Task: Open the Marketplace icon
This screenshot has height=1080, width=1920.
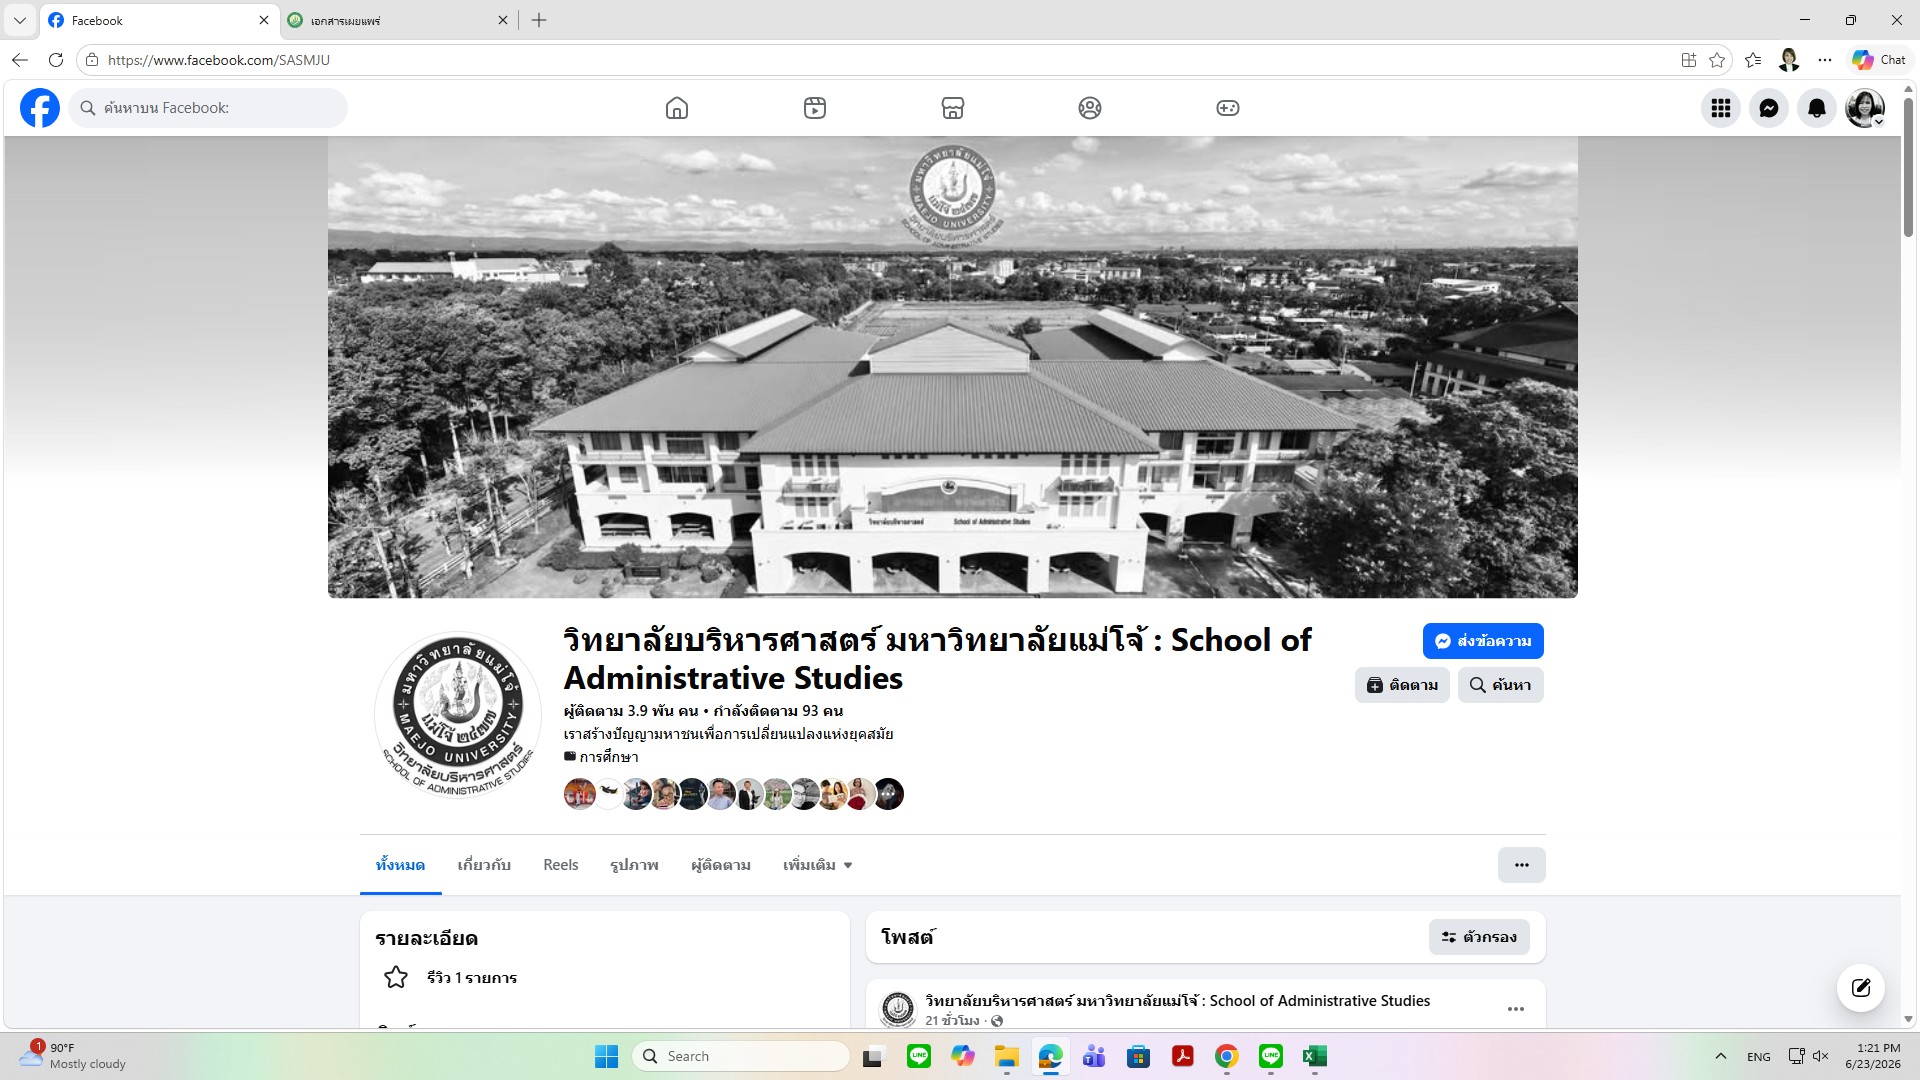Action: pyautogui.click(x=953, y=108)
